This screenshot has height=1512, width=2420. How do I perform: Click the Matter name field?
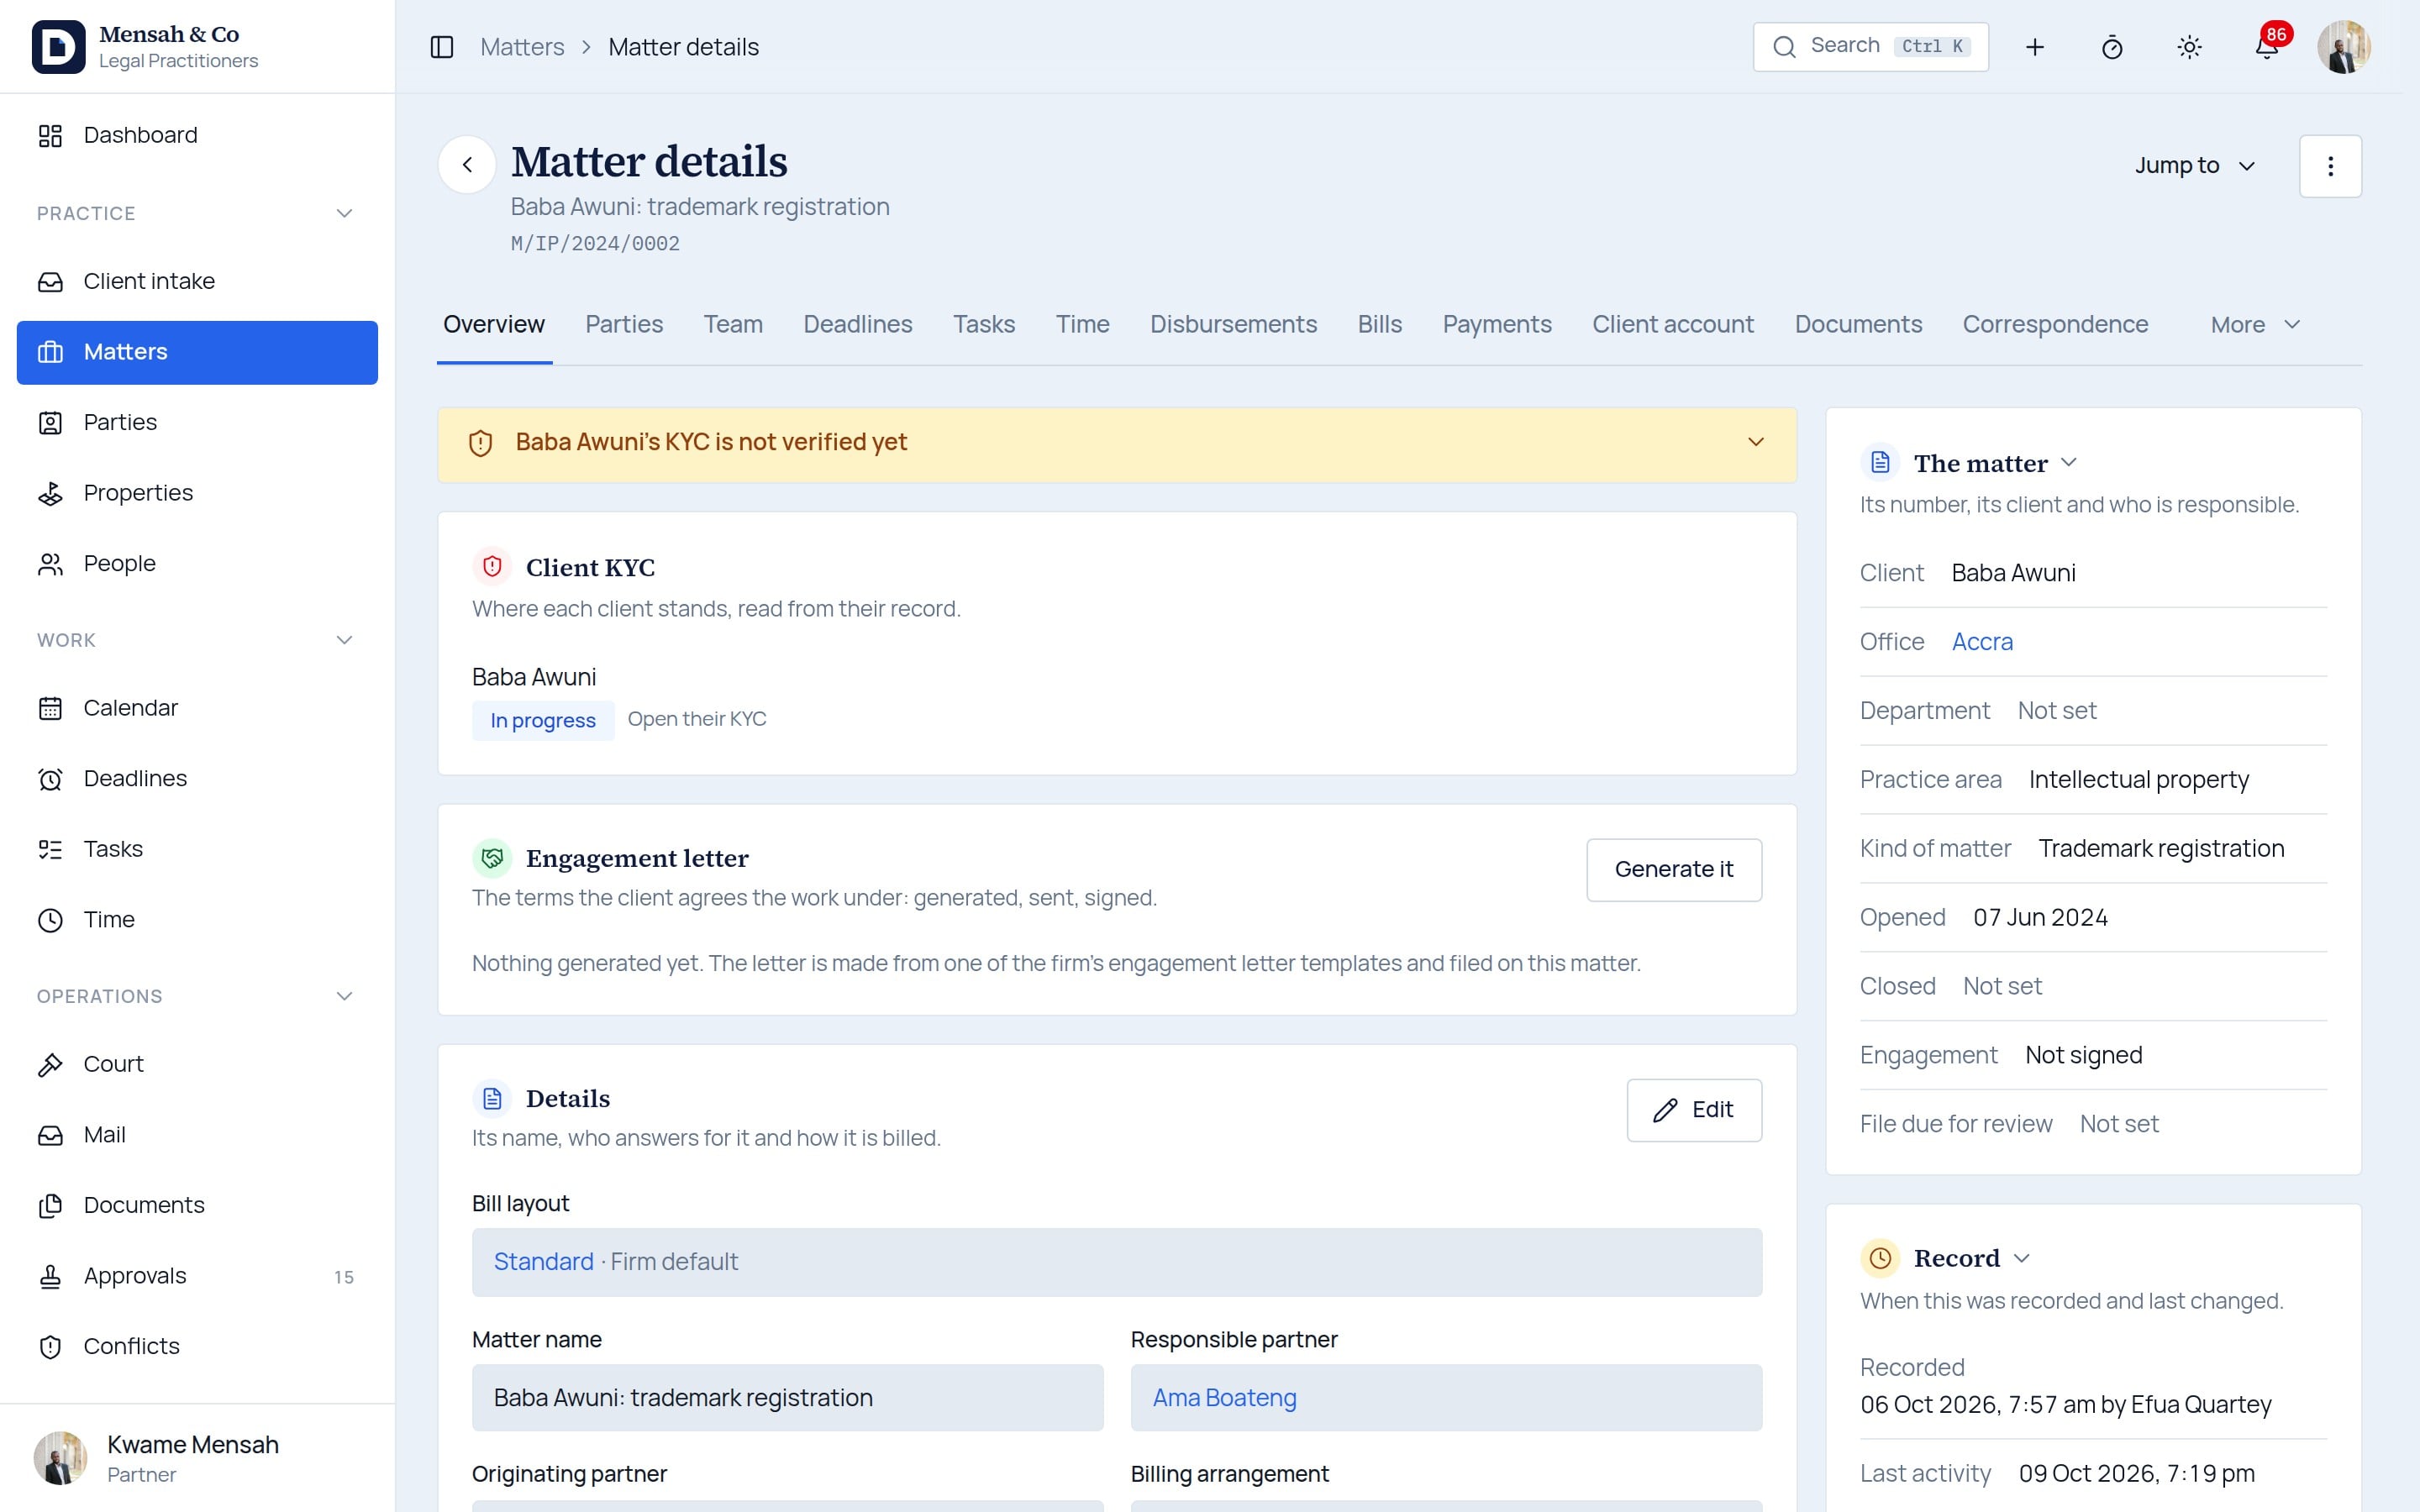coord(787,1398)
